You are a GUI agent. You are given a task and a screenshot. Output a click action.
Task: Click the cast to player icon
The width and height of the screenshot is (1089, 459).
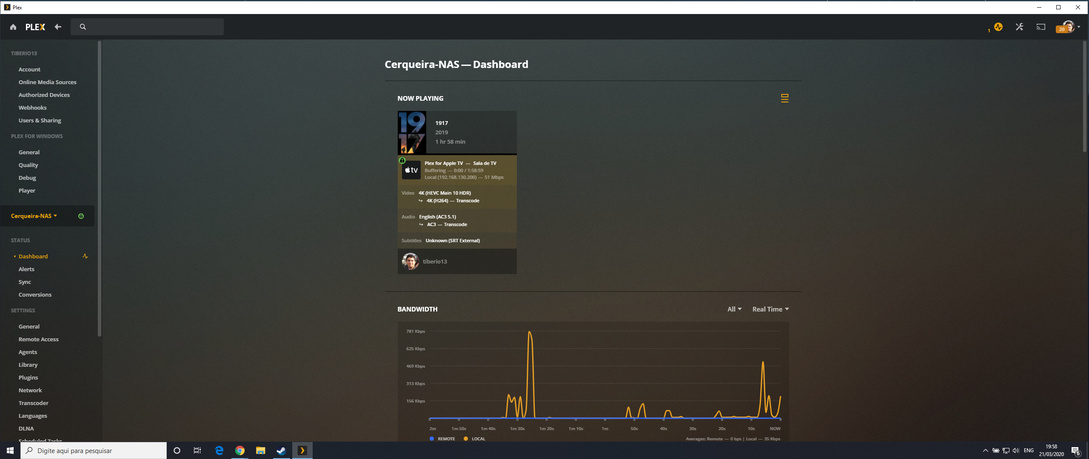[x=1040, y=27]
